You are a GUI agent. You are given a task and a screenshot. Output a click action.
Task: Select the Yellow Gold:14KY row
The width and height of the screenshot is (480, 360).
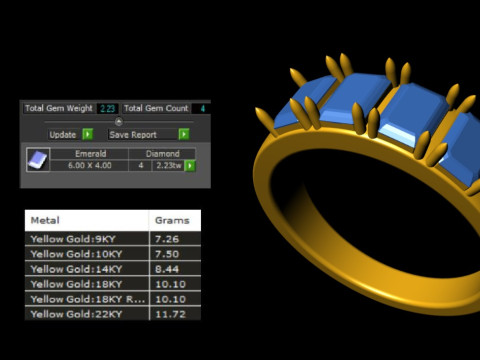(113, 269)
